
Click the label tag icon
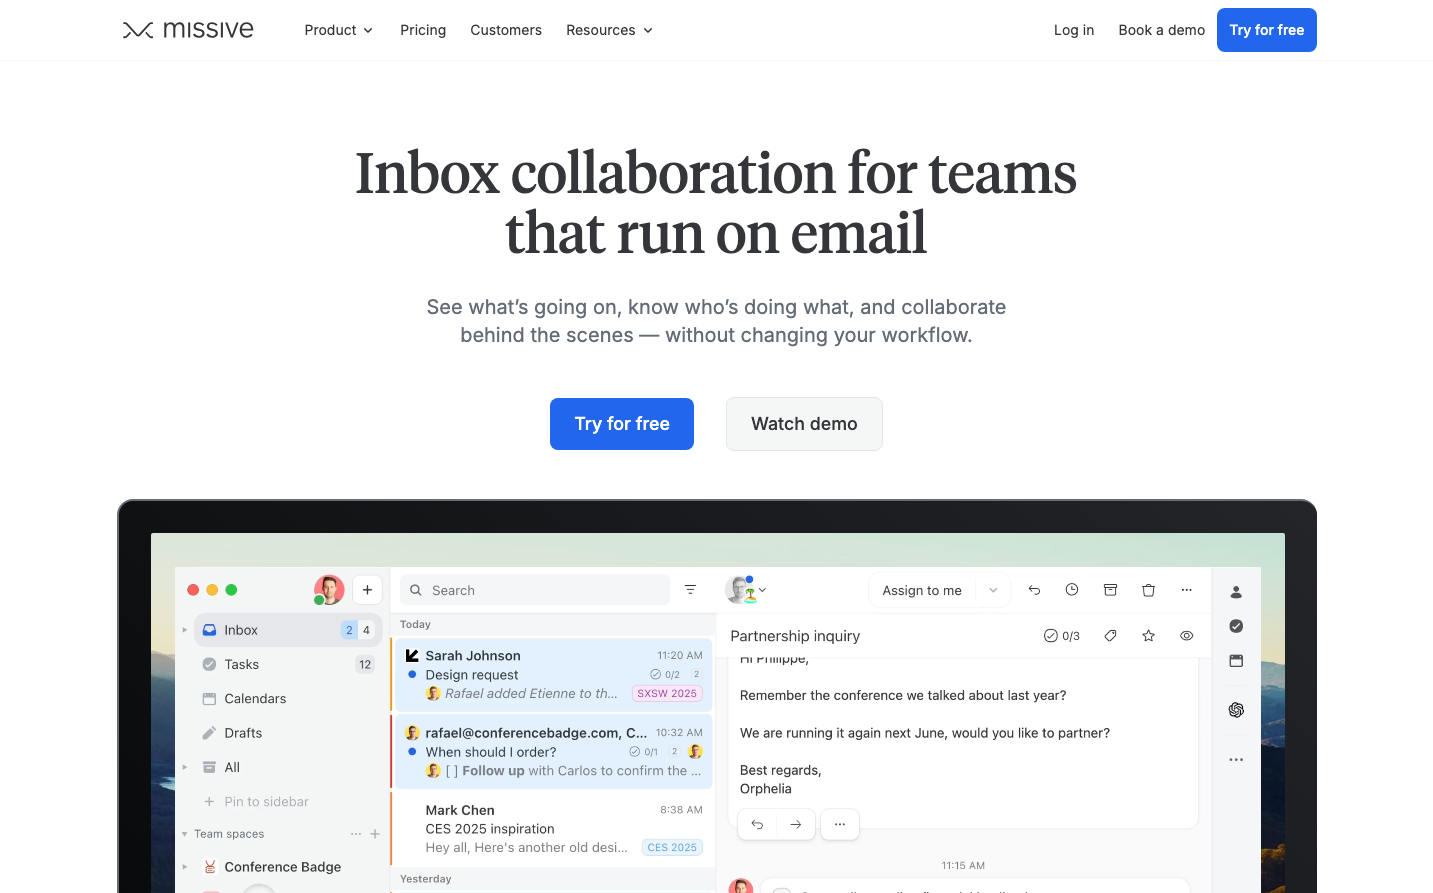click(1110, 636)
